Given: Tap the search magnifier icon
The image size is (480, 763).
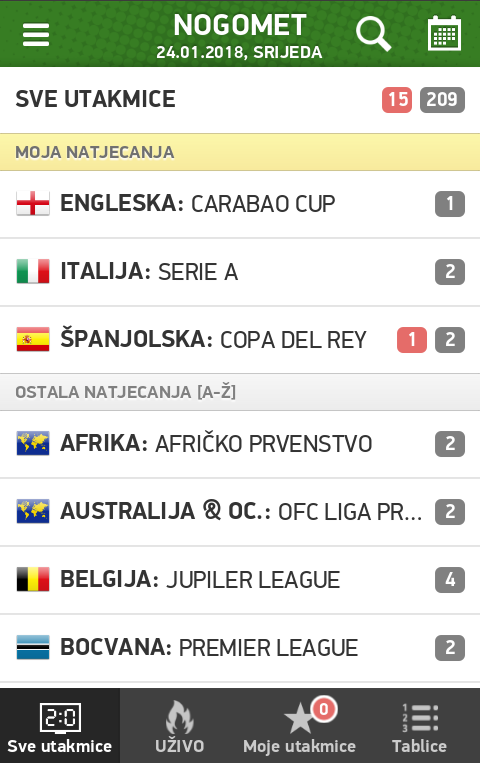Looking at the screenshot, I should (x=373, y=34).
